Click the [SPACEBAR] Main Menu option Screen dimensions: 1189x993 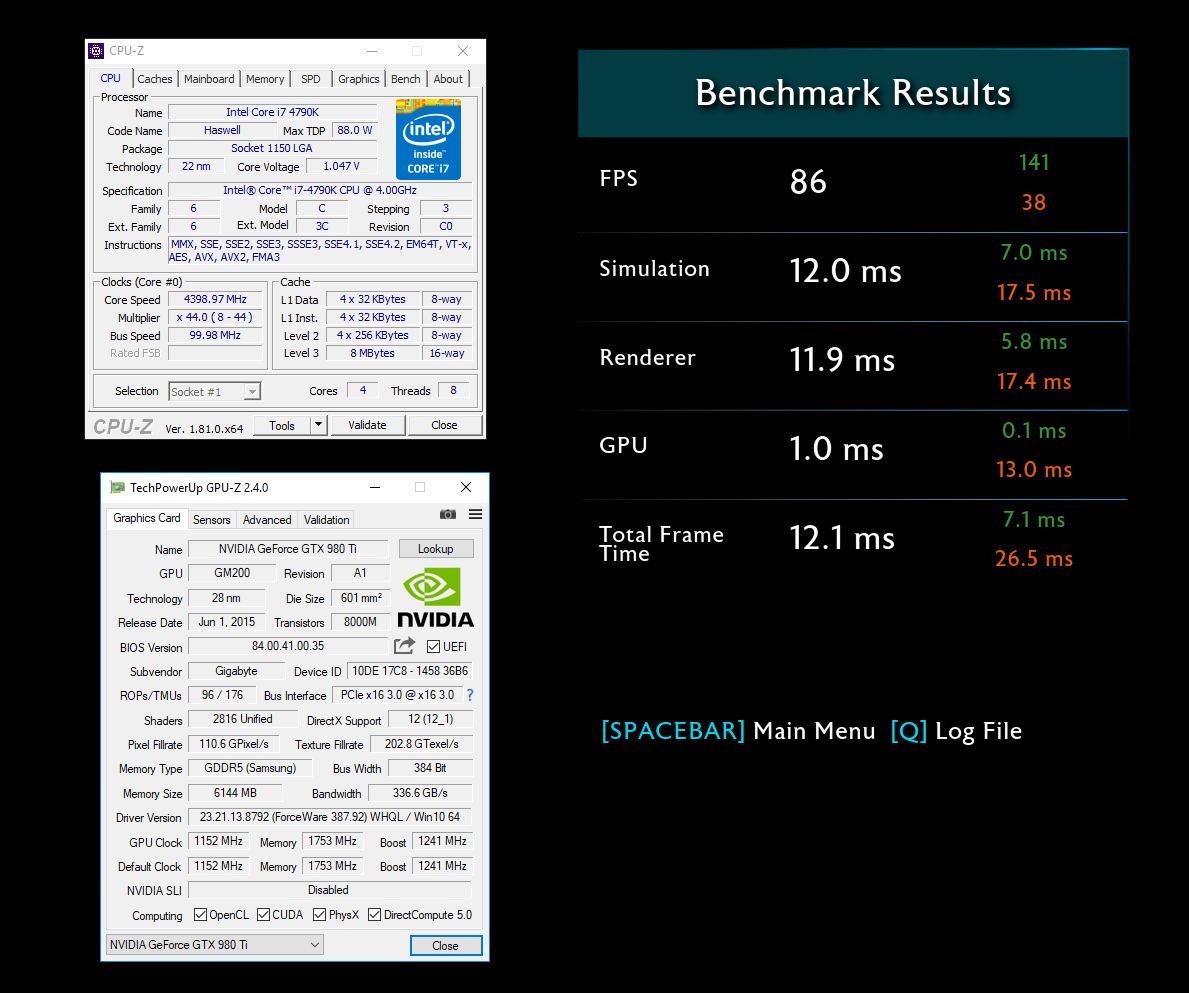tap(738, 731)
